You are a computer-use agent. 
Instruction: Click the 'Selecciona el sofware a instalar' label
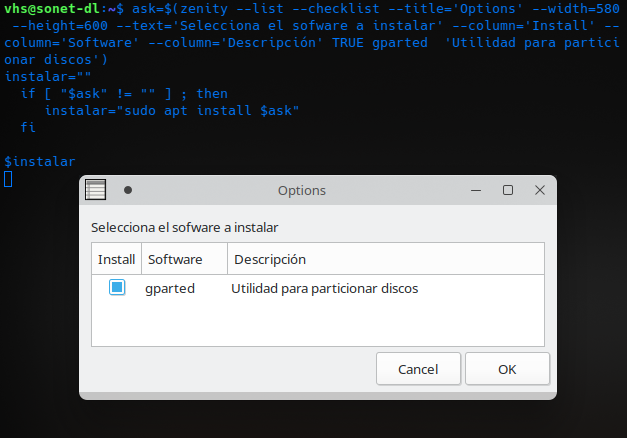[184, 227]
